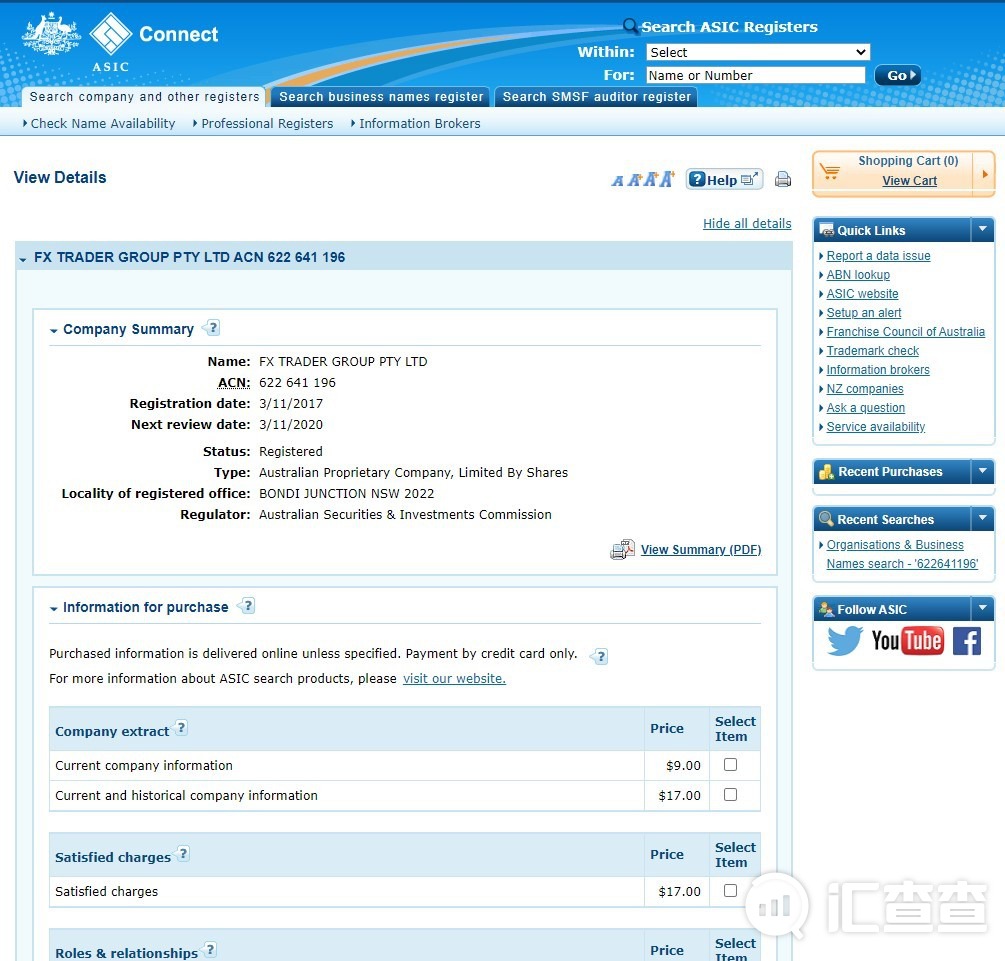Open recent search for '622641196'
Viewport: 1005px width, 961px height.
(x=902, y=554)
